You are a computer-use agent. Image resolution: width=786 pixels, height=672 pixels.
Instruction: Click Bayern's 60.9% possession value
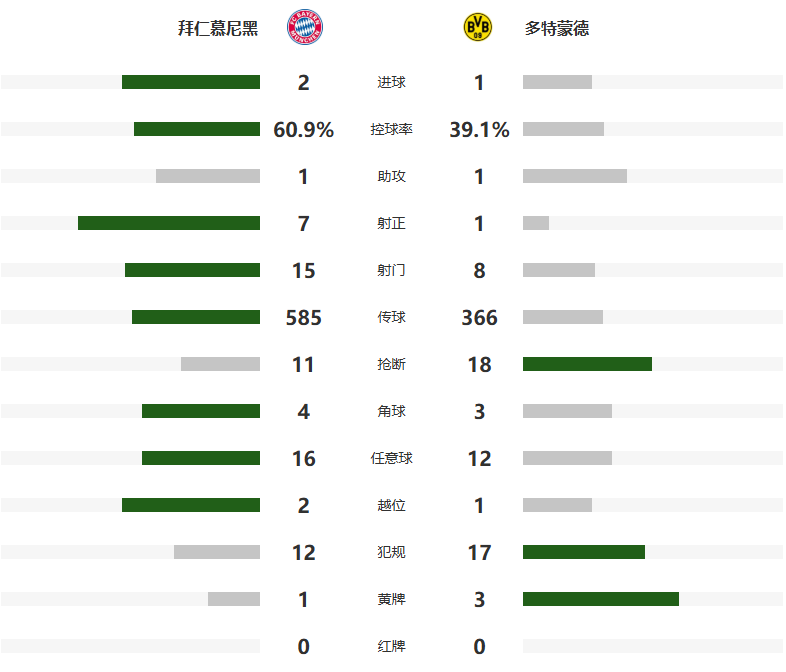303,130
